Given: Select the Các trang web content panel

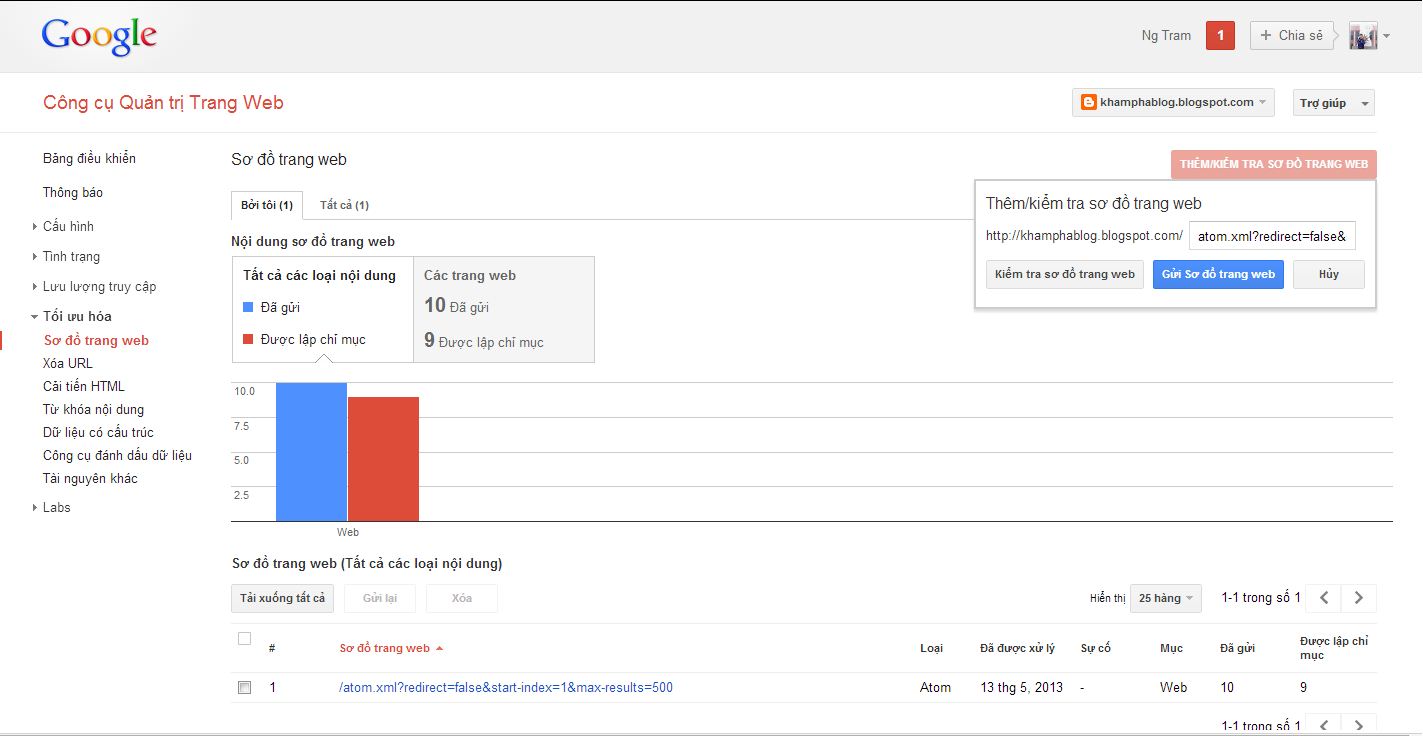Looking at the screenshot, I should pos(504,309).
